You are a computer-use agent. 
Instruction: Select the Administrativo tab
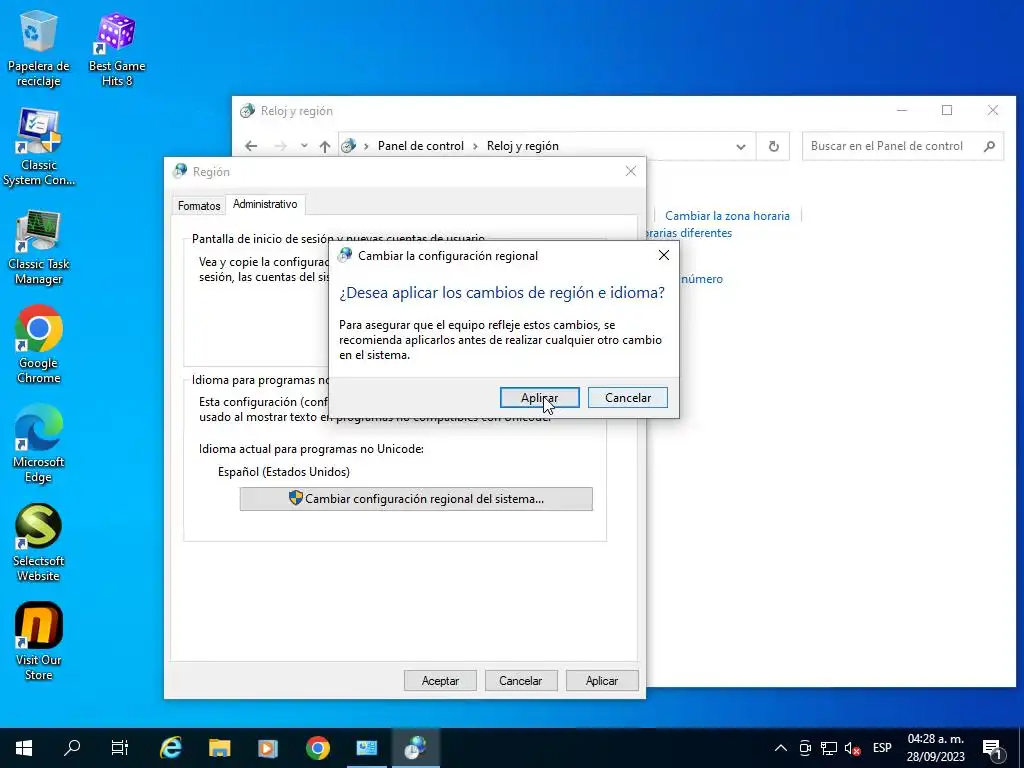pyautogui.click(x=265, y=204)
